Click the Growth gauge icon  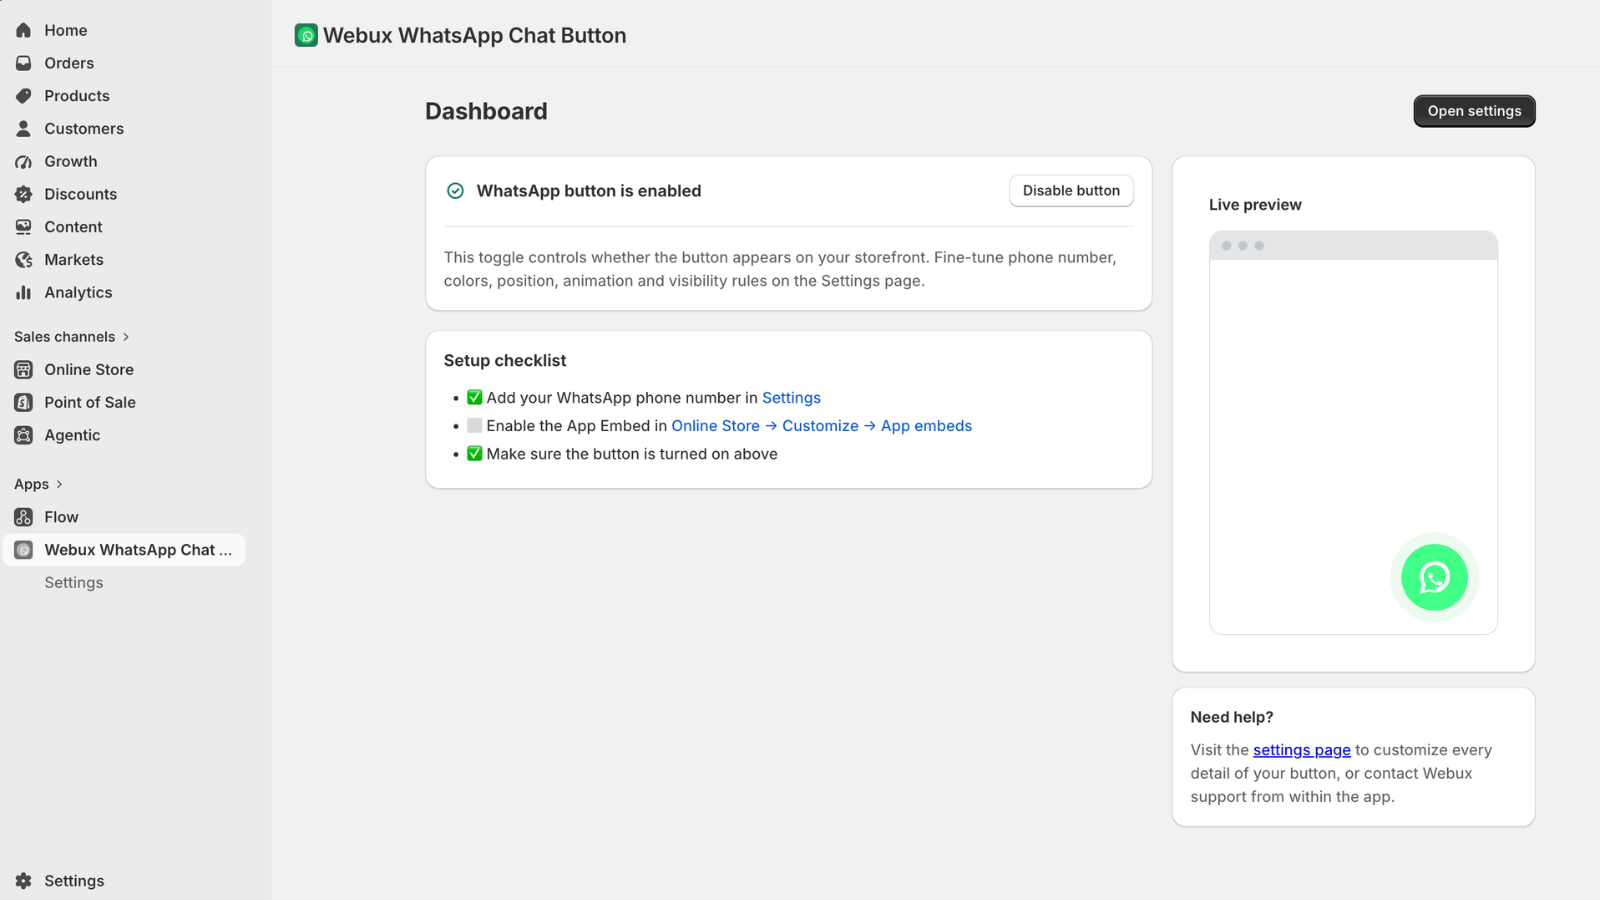tap(24, 162)
